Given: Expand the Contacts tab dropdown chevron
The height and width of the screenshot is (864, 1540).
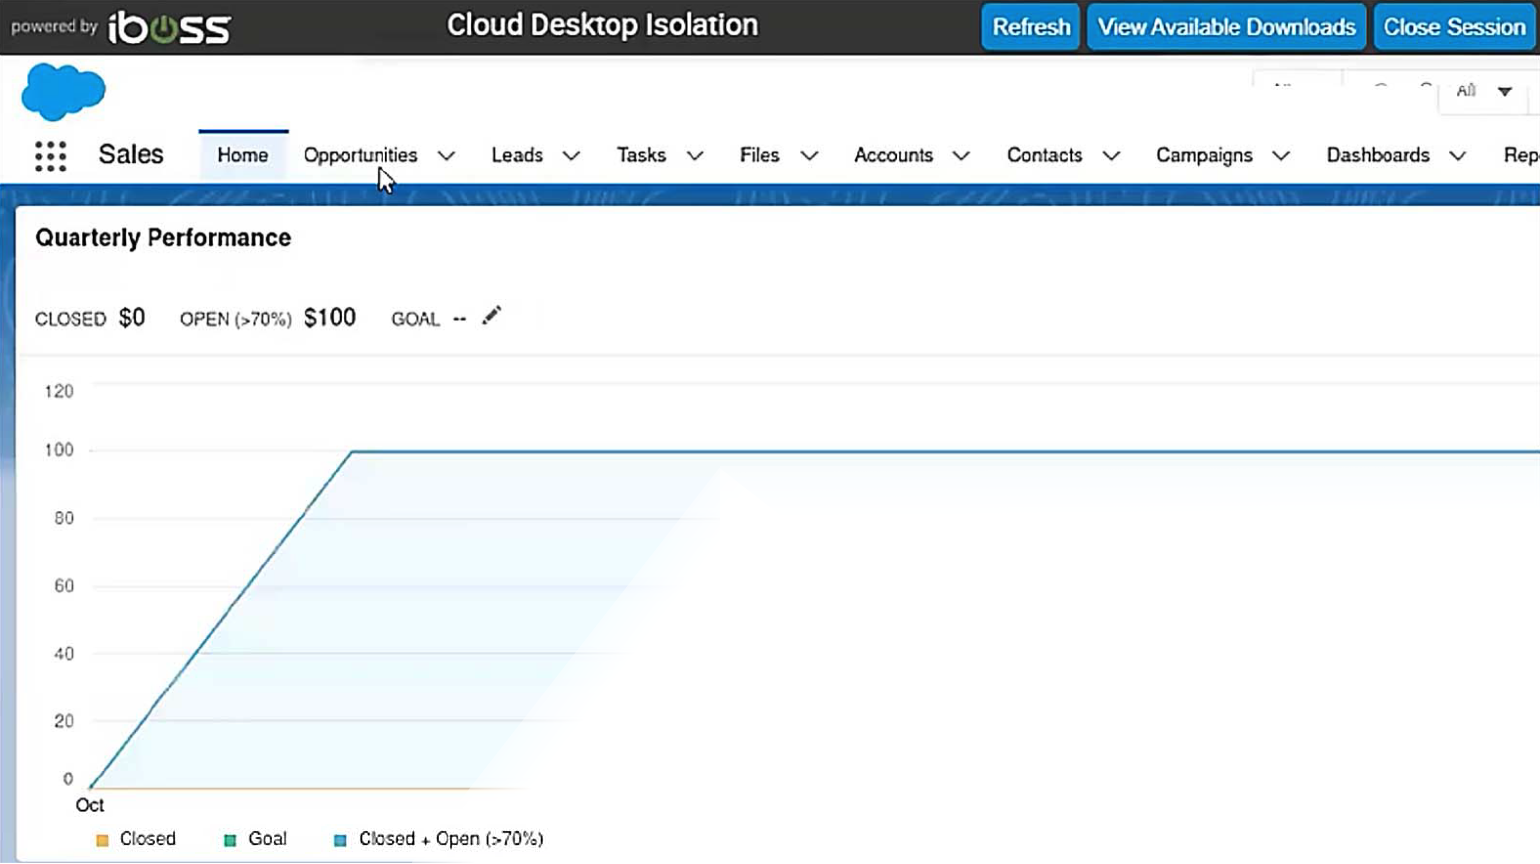Looking at the screenshot, I should pos(1111,156).
